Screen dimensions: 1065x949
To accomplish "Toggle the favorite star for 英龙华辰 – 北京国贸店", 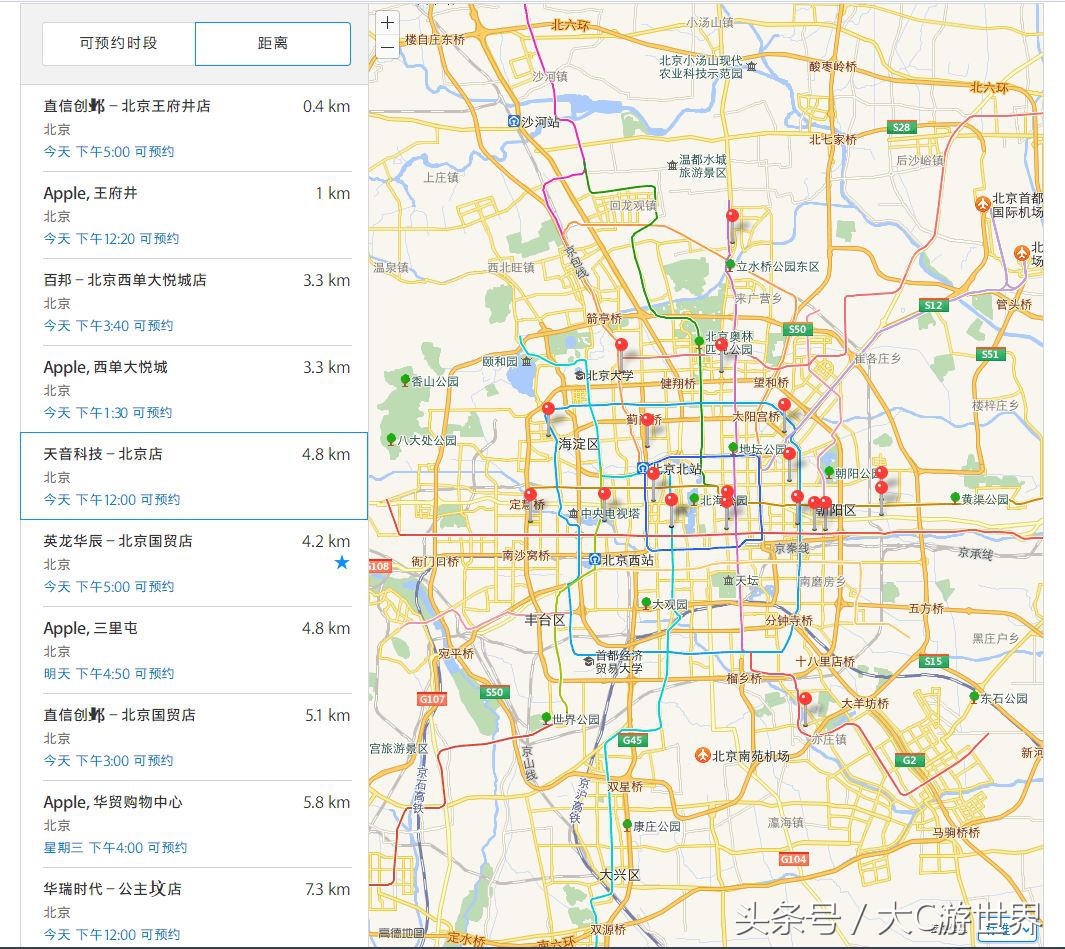I will (342, 563).
